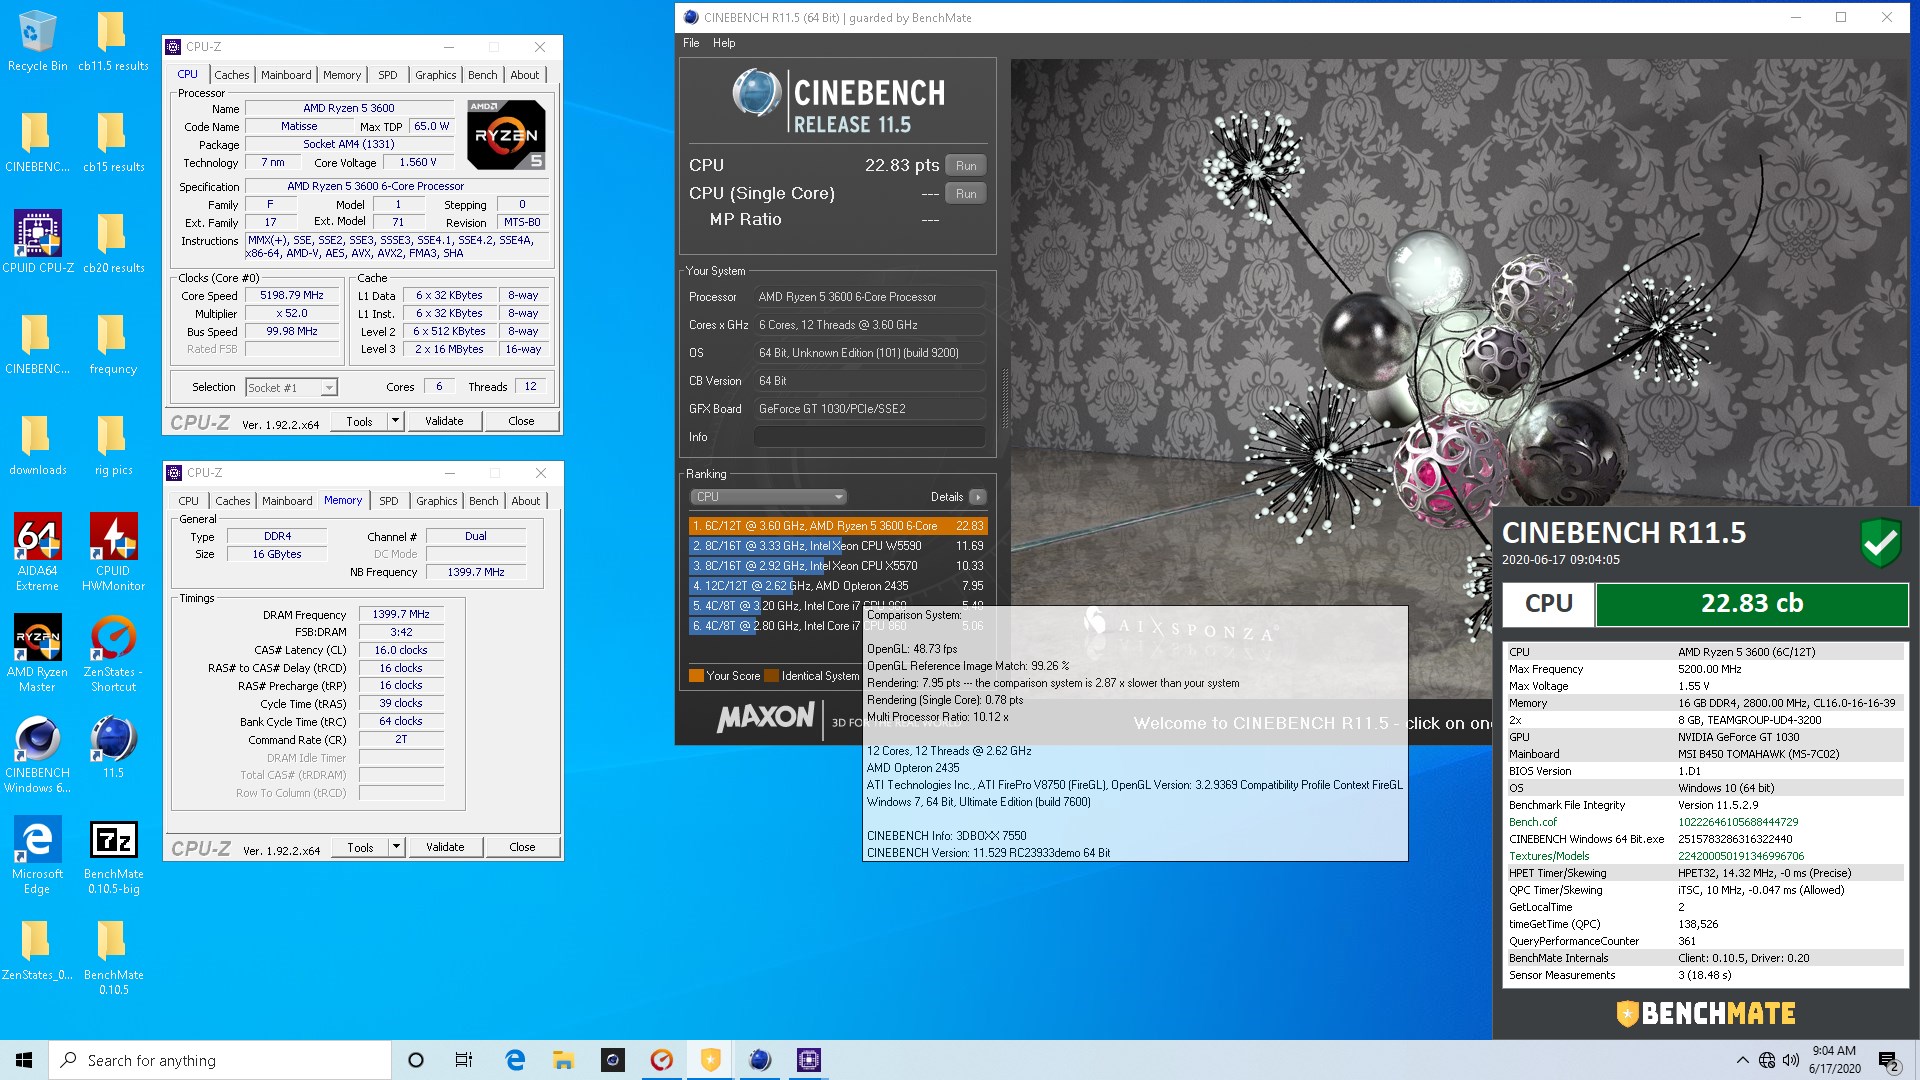Screen dimensions: 1920x1080
Task: Click the Identical System brown legend swatch
Action: 772,676
